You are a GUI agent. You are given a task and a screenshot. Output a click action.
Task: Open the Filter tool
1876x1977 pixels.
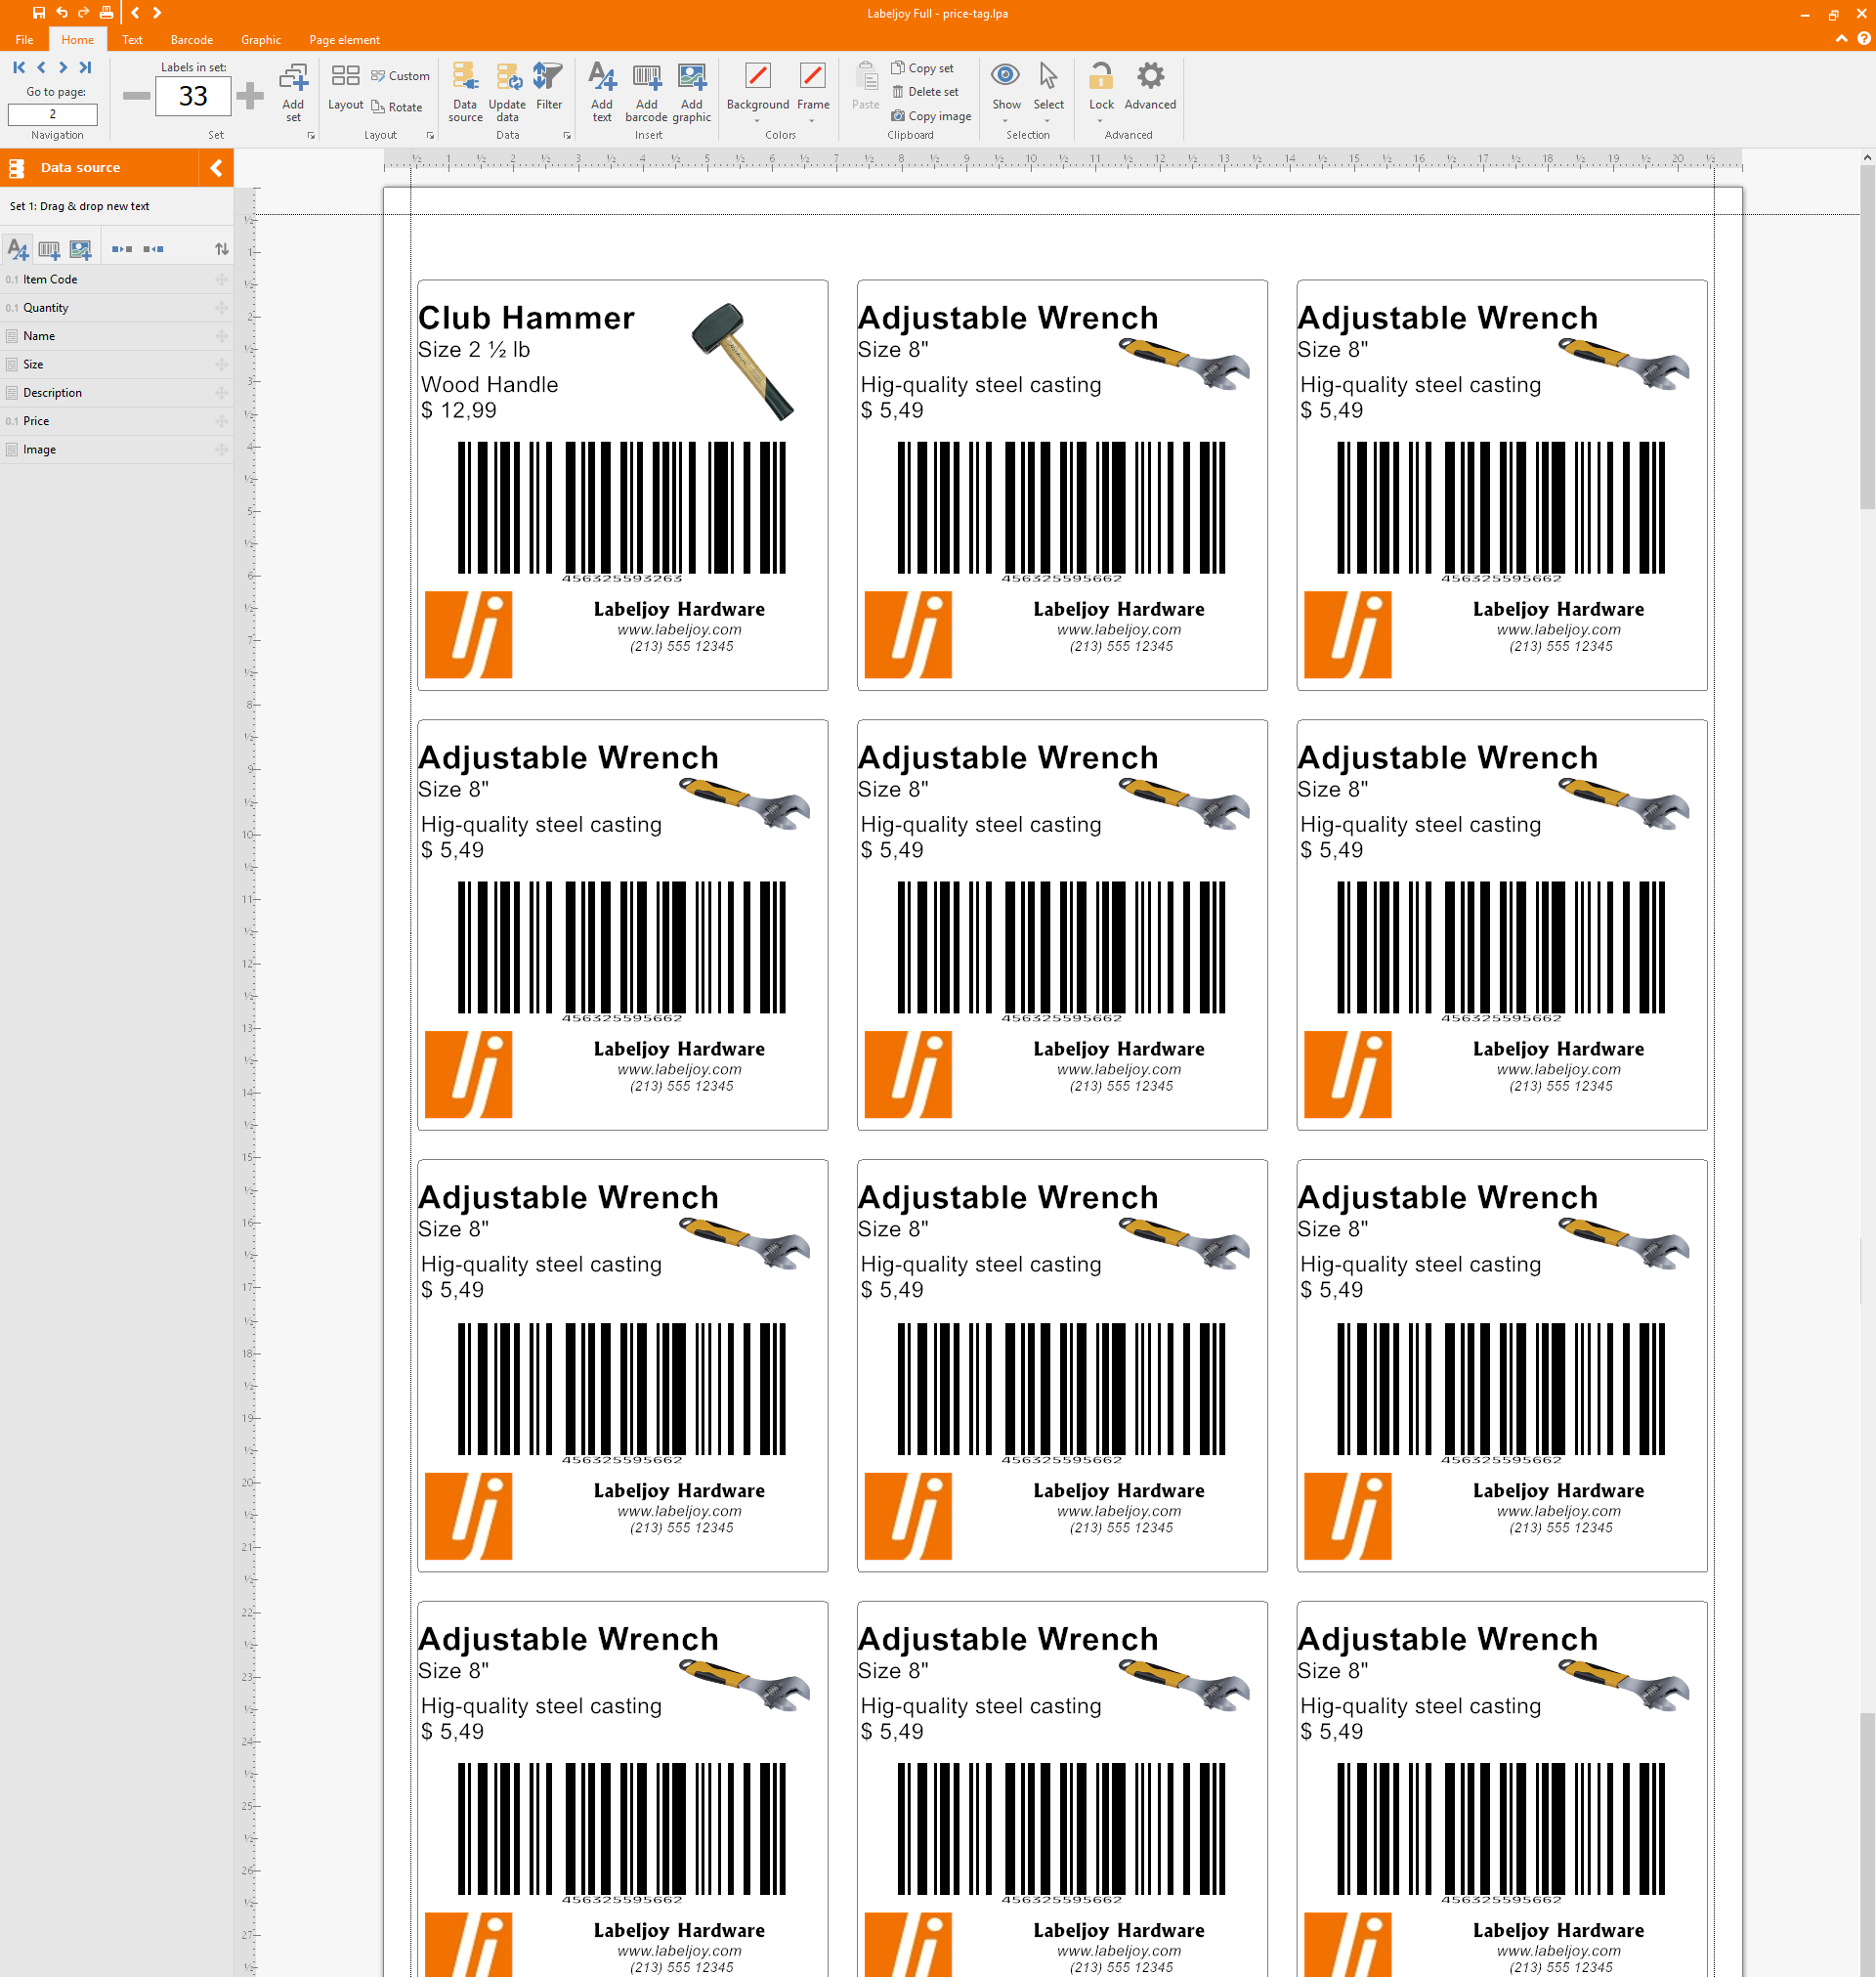coord(549,87)
